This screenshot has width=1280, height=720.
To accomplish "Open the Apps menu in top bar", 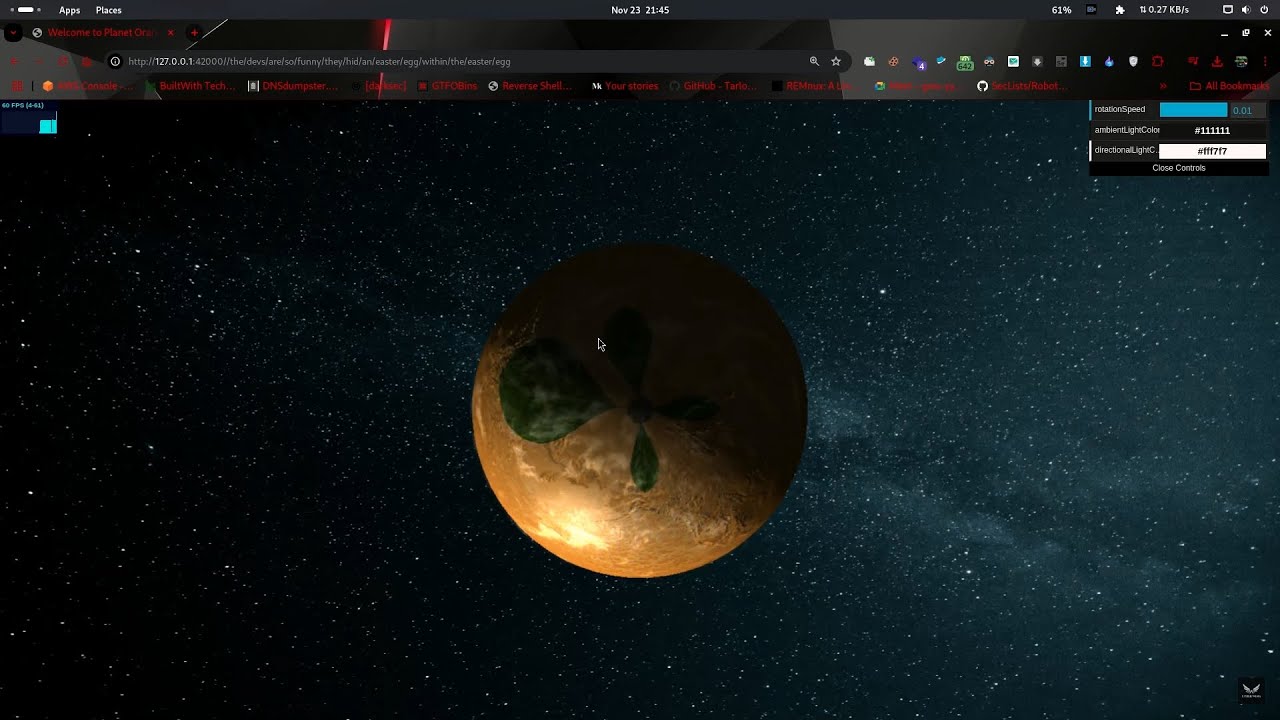I will [x=69, y=10].
